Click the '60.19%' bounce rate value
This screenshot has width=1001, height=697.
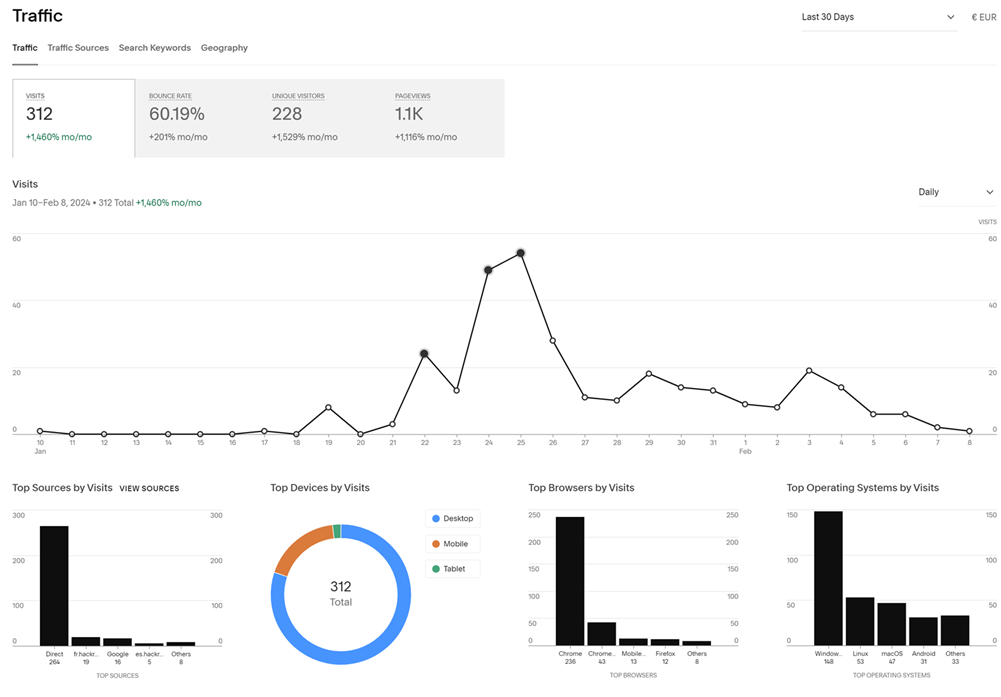coord(177,114)
